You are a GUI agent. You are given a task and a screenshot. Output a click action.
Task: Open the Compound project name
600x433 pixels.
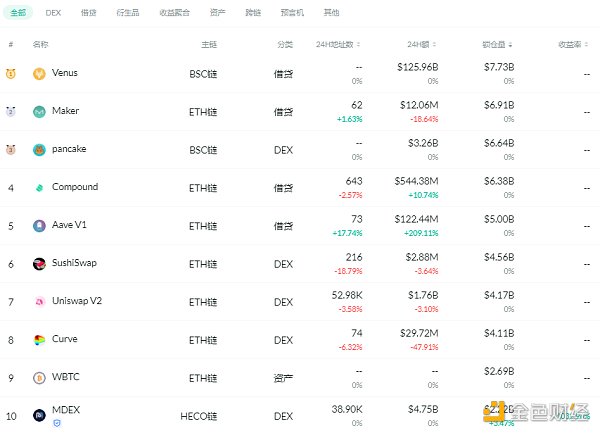(x=75, y=187)
